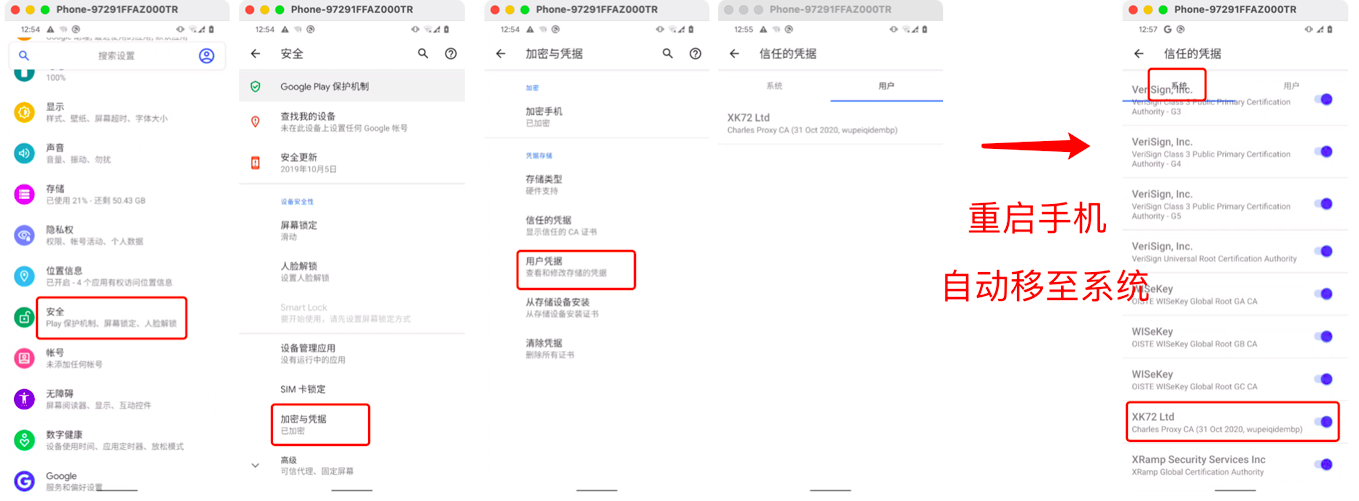Open 加密手机 in the 加密与凭据 screen
The height and width of the screenshot is (501, 1359).
point(597,116)
